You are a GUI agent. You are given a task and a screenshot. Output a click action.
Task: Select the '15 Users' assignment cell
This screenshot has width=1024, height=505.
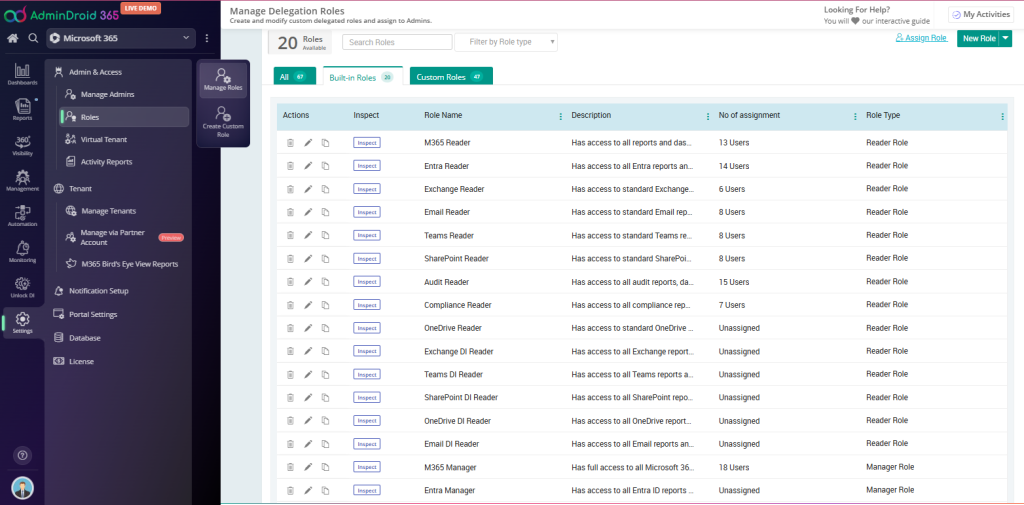[734, 282]
